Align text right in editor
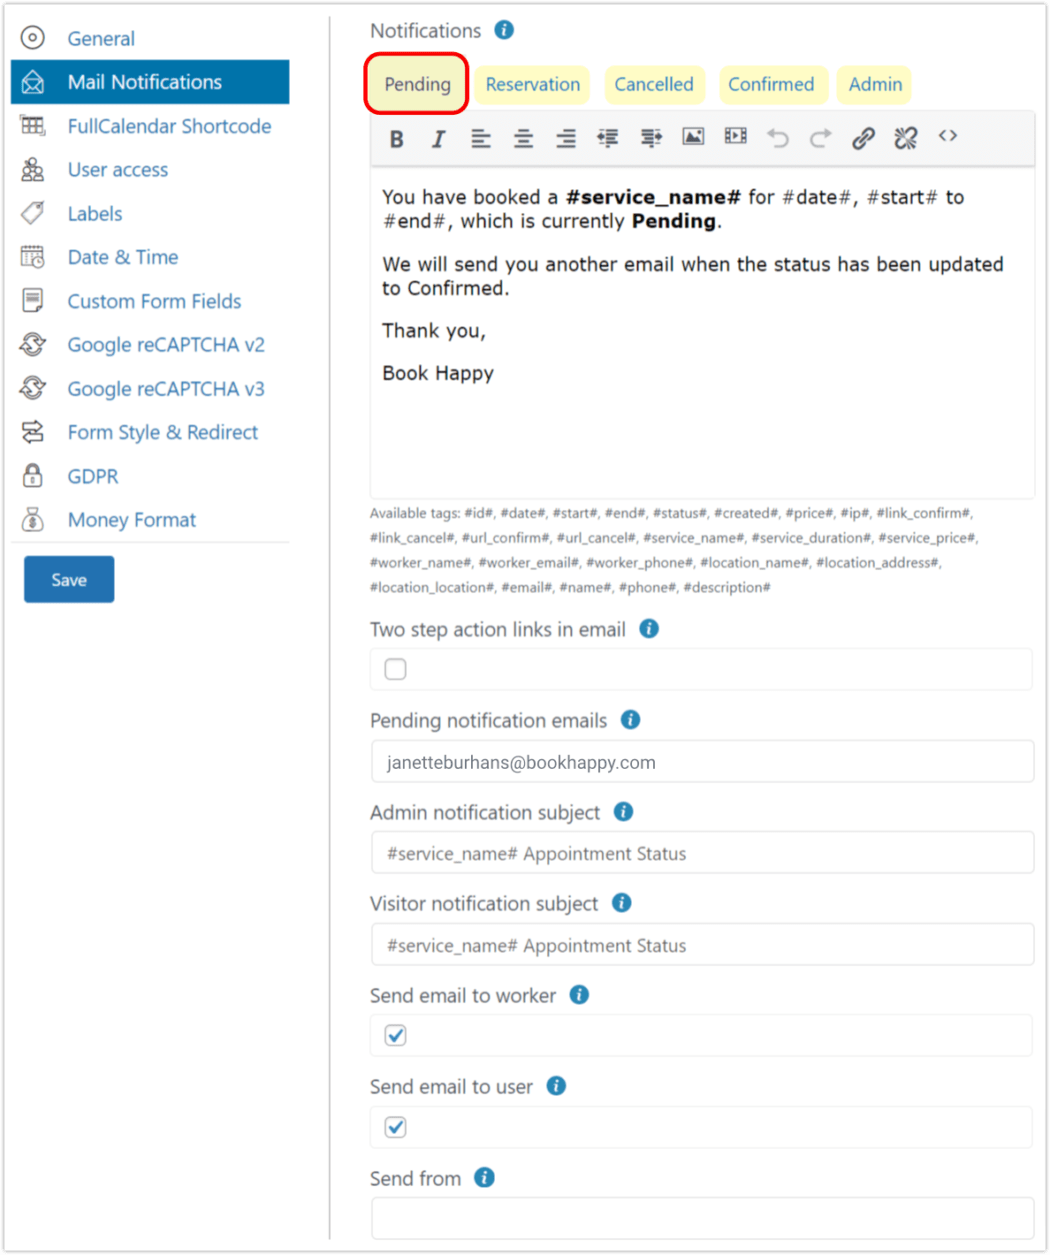The width and height of the screenshot is (1050, 1255). 566,139
